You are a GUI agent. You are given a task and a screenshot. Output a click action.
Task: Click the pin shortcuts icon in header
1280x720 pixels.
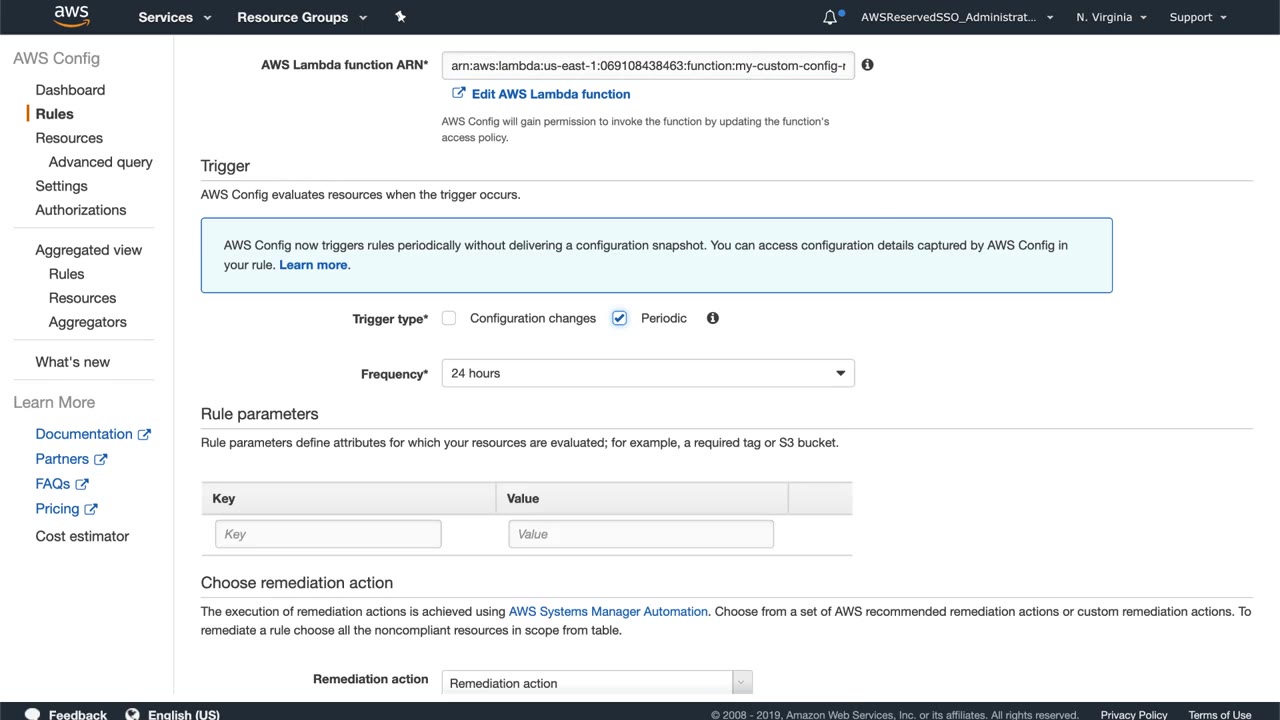pyautogui.click(x=400, y=17)
